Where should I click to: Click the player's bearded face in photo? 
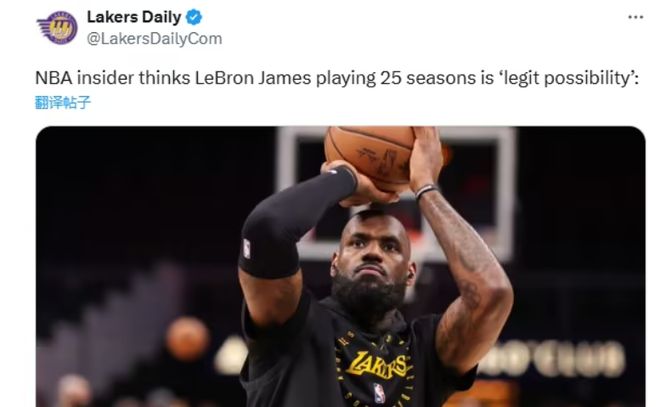[370, 261]
